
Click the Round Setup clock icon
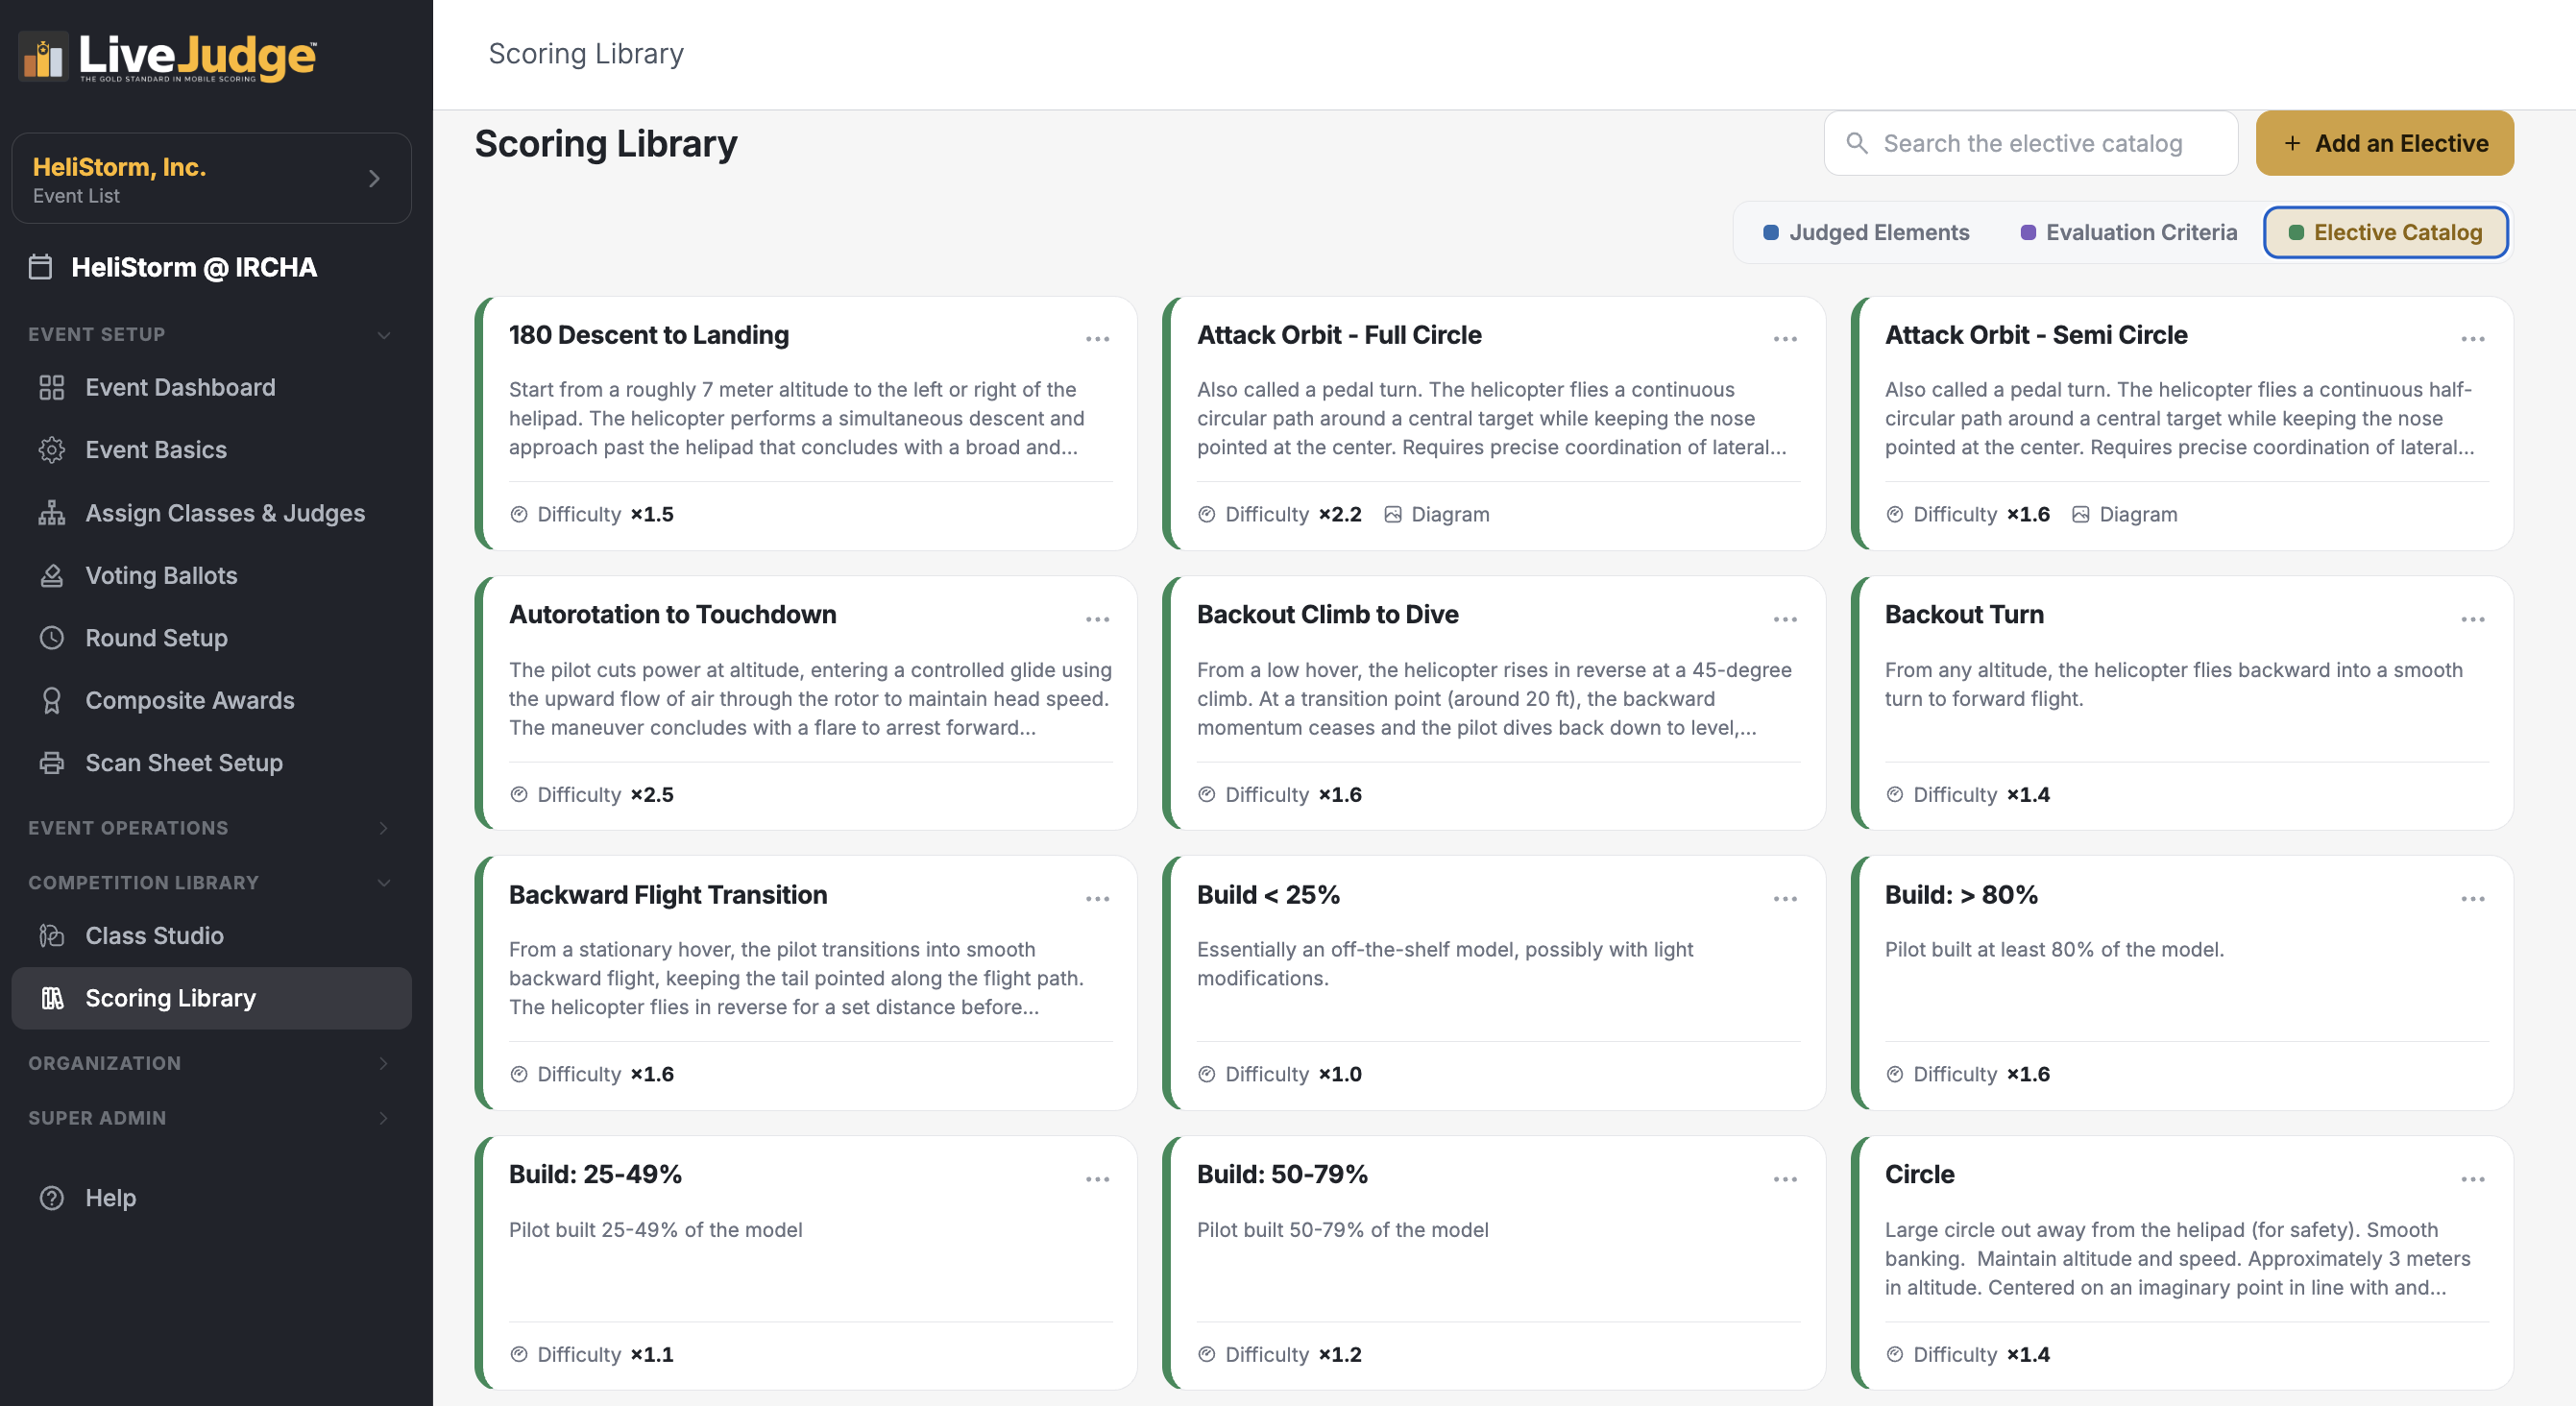tap(51, 638)
